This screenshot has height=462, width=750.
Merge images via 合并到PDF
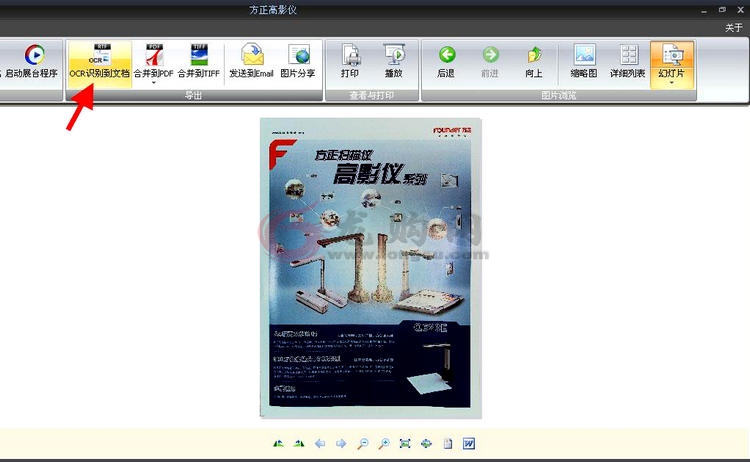(154, 60)
